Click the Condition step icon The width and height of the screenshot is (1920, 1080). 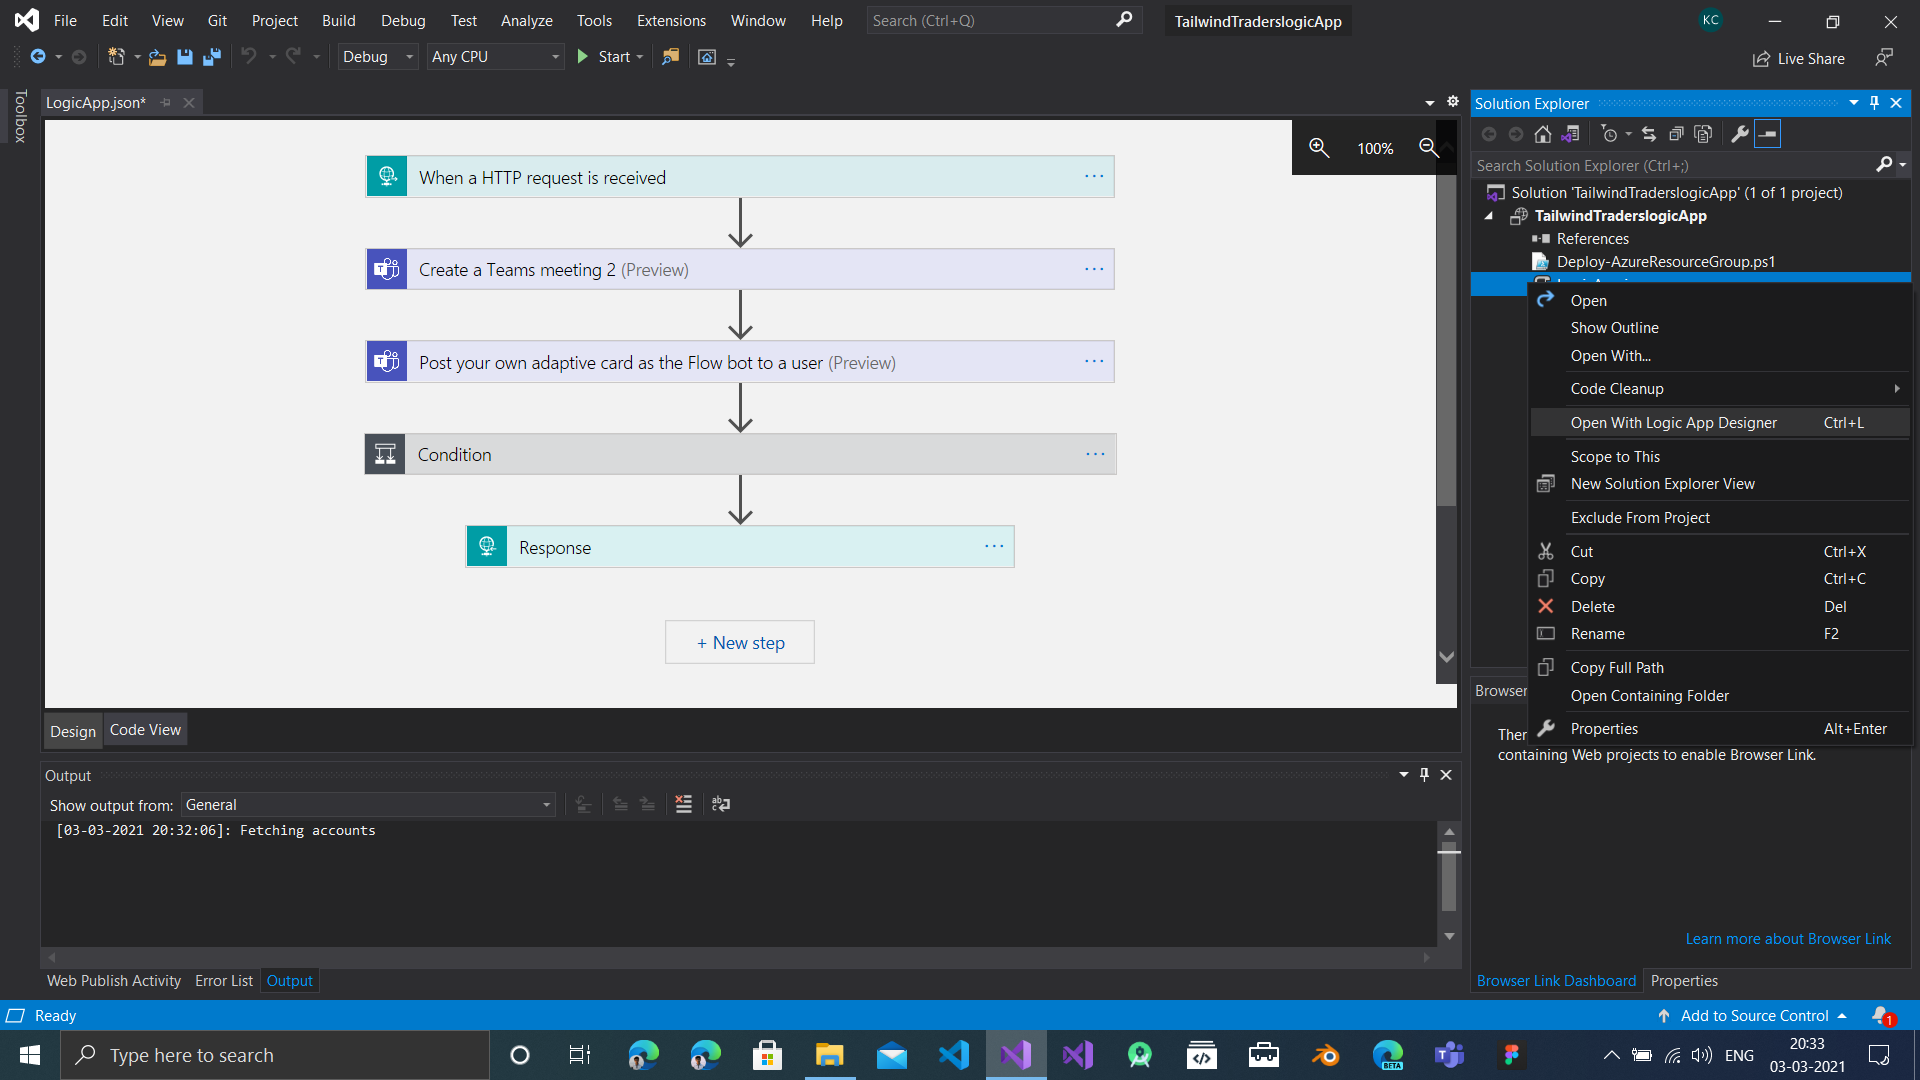point(386,454)
